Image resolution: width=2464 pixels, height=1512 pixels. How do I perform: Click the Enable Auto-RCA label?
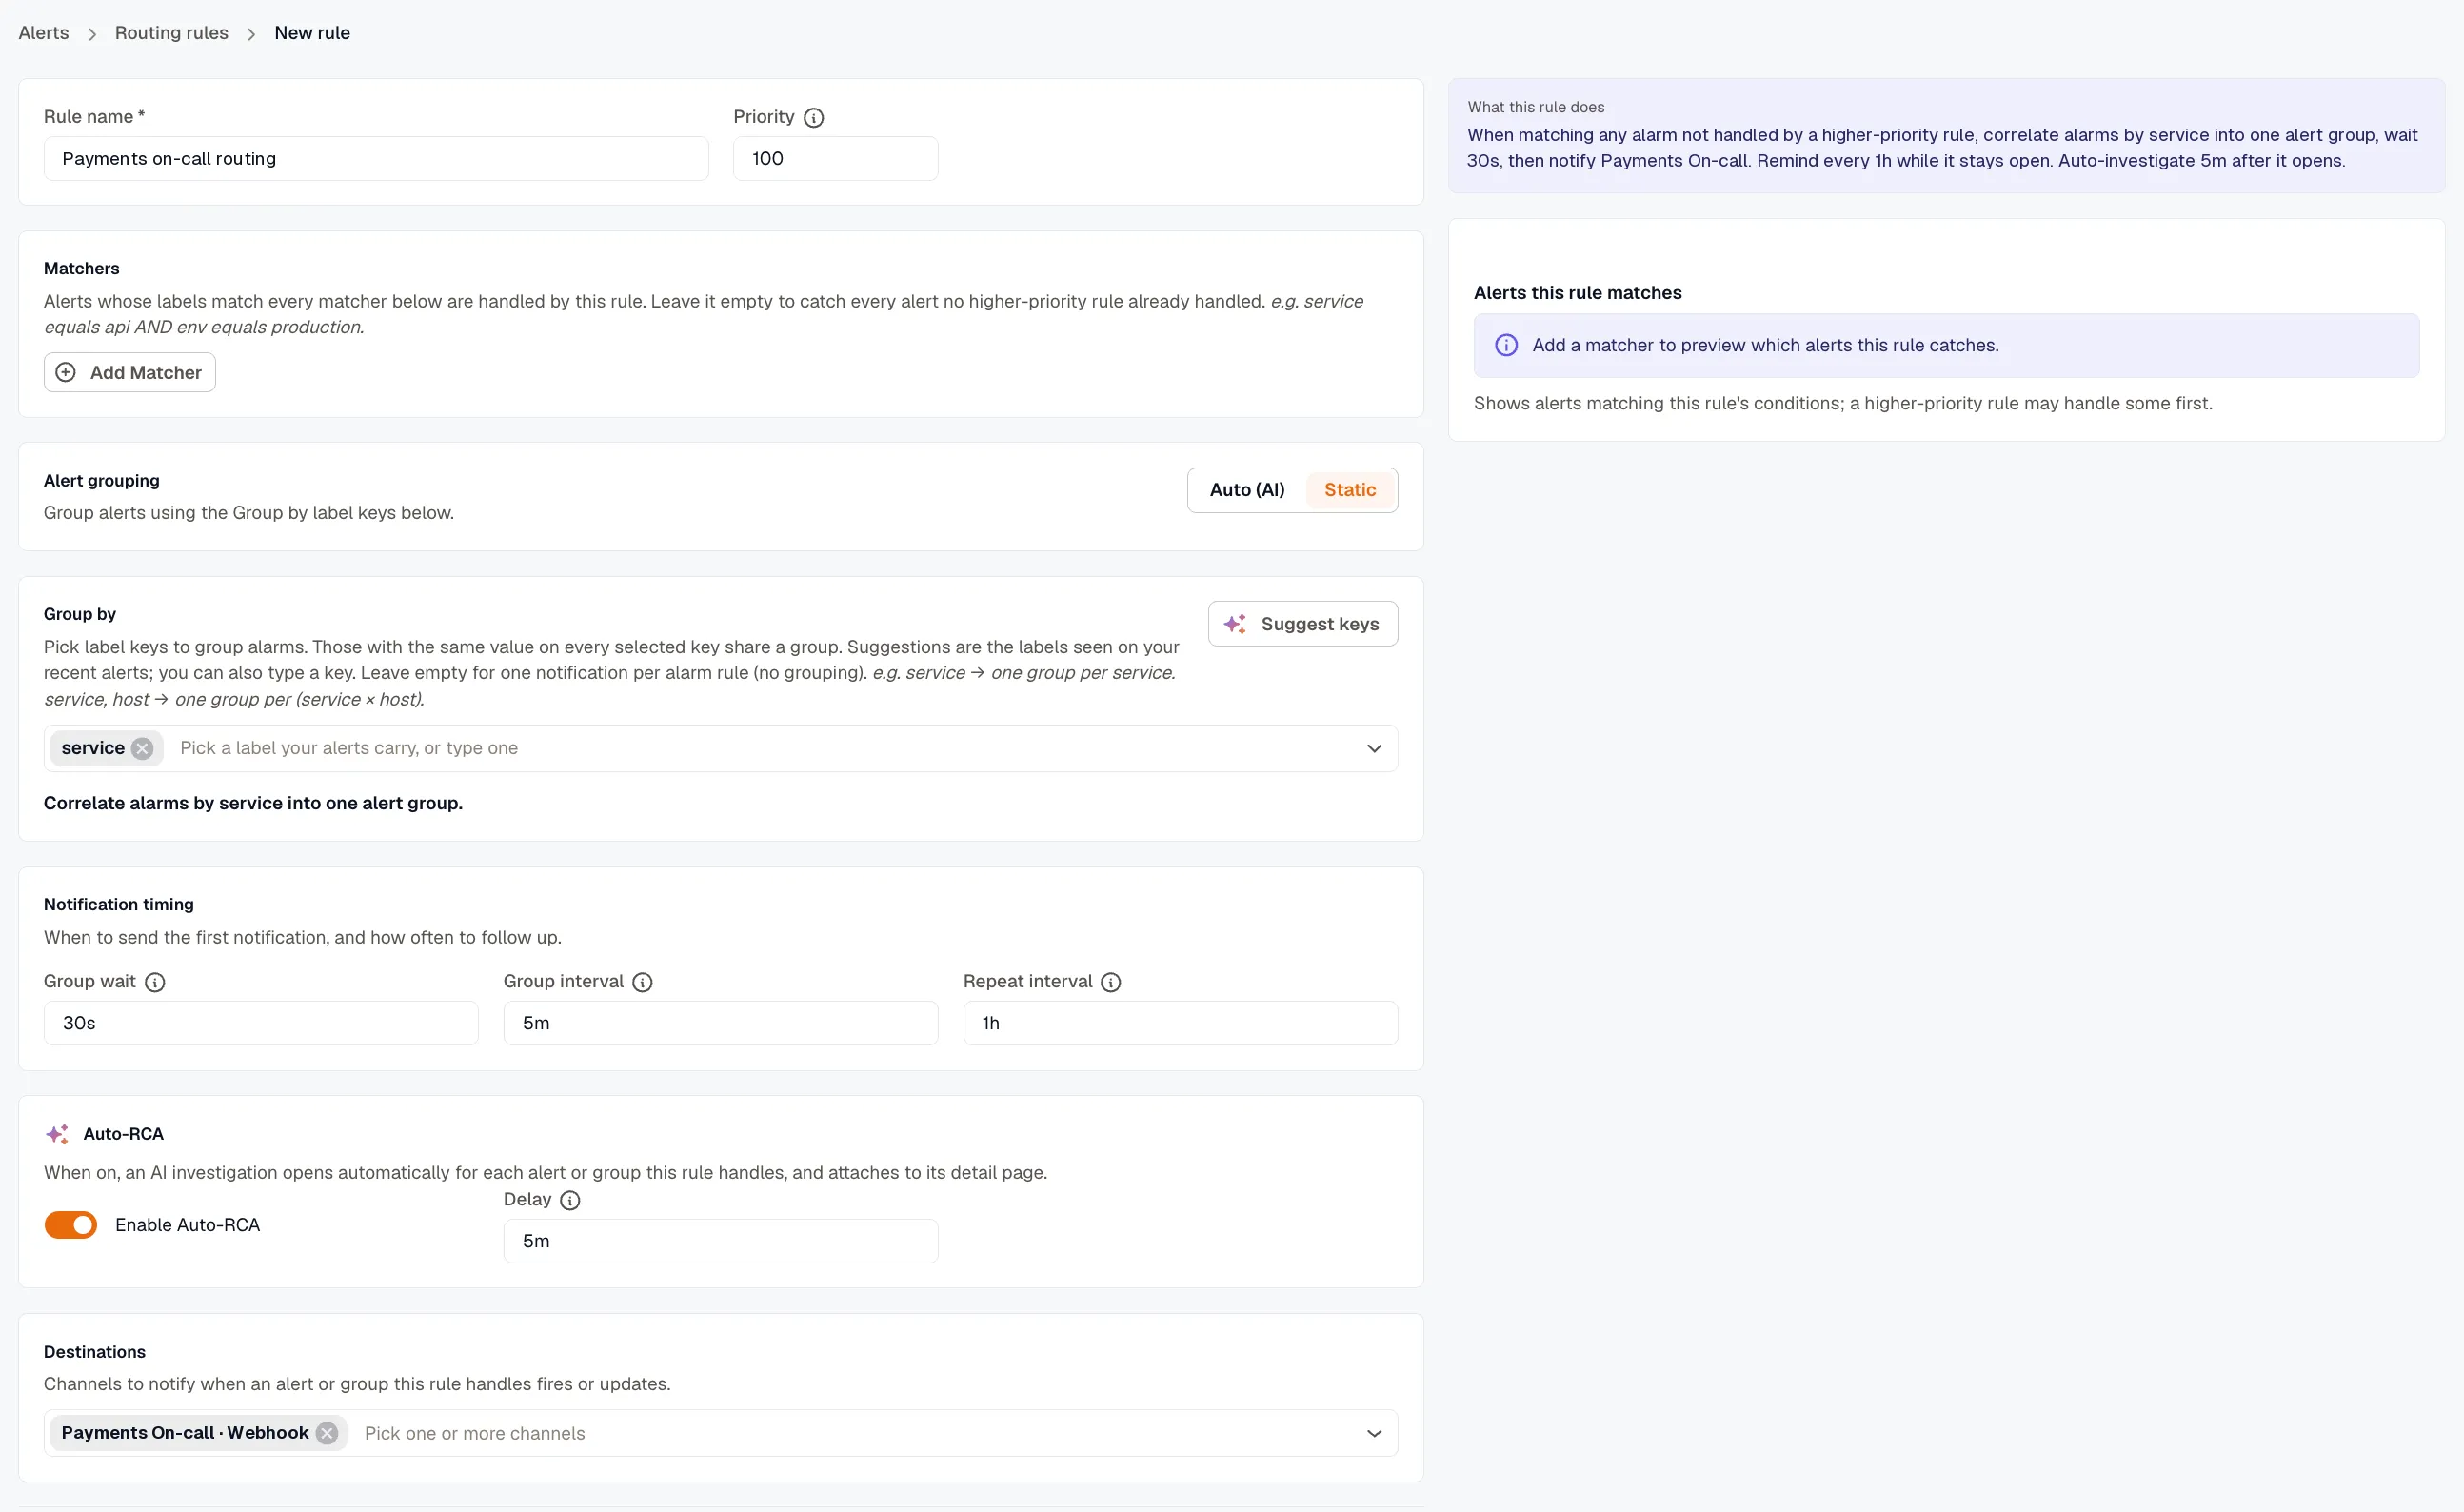point(188,1225)
